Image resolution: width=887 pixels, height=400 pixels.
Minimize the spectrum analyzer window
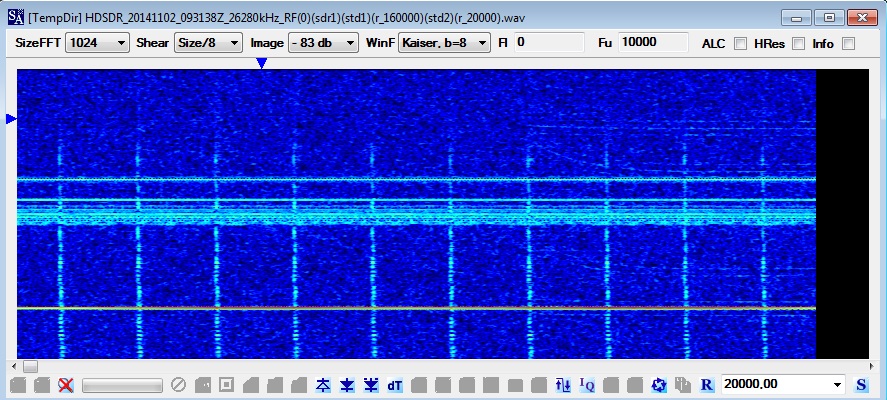[797, 18]
